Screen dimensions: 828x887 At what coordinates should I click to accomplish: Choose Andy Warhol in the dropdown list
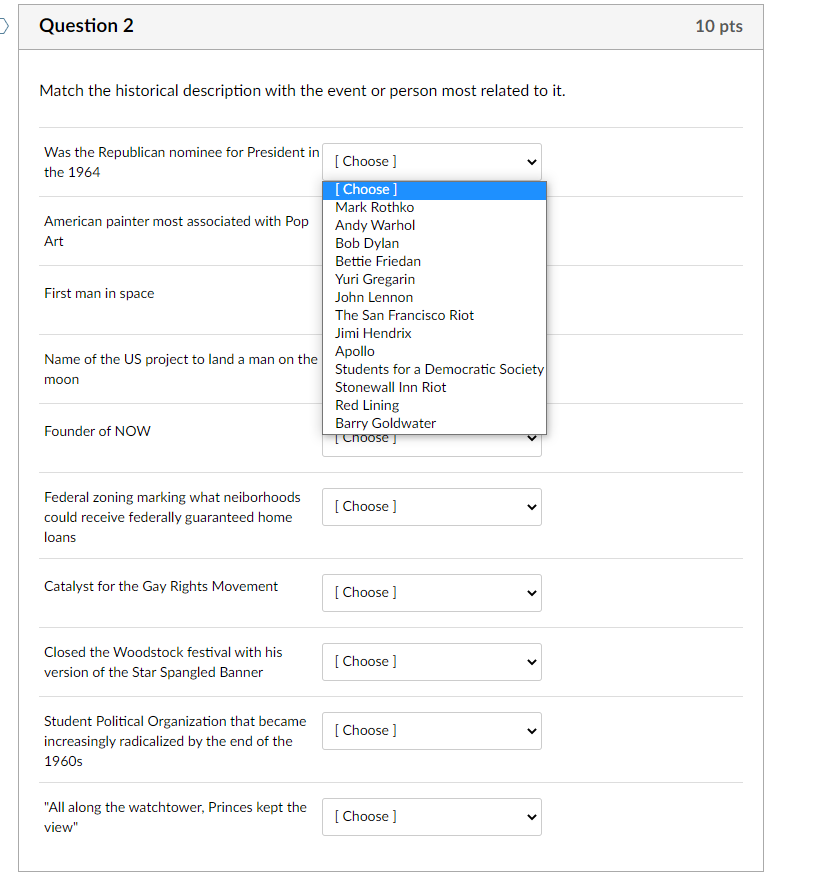[x=434, y=225]
